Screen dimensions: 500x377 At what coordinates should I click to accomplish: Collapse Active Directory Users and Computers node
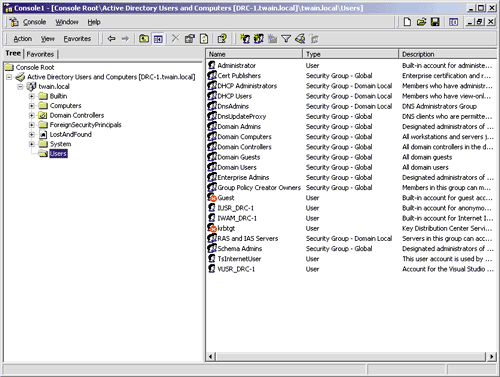[9, 77]
